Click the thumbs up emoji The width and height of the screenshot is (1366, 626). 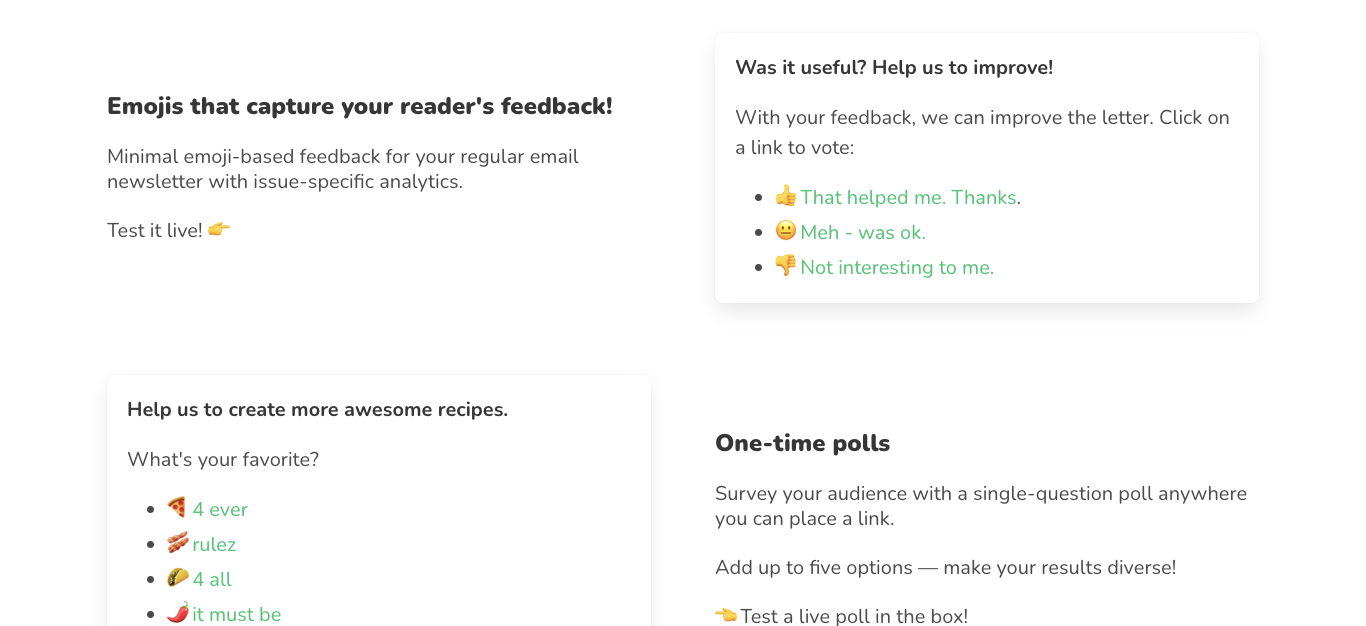[785, 196]
